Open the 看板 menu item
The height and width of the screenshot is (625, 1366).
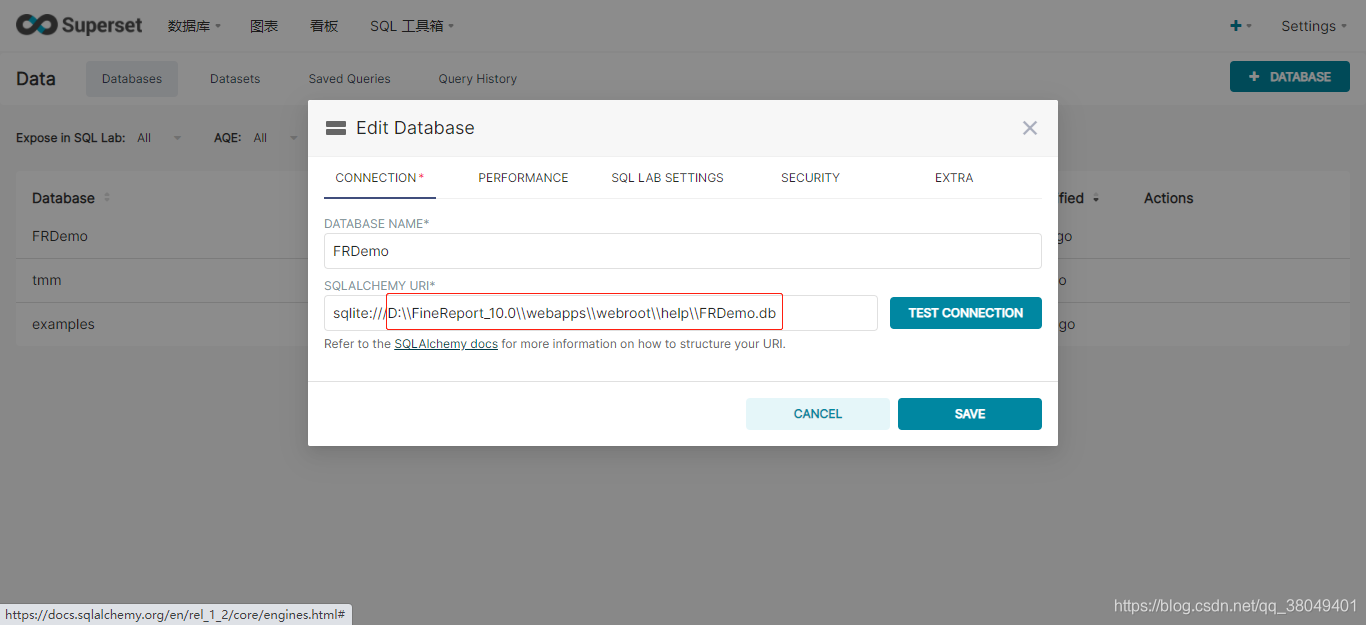click(x=324, y=26)
